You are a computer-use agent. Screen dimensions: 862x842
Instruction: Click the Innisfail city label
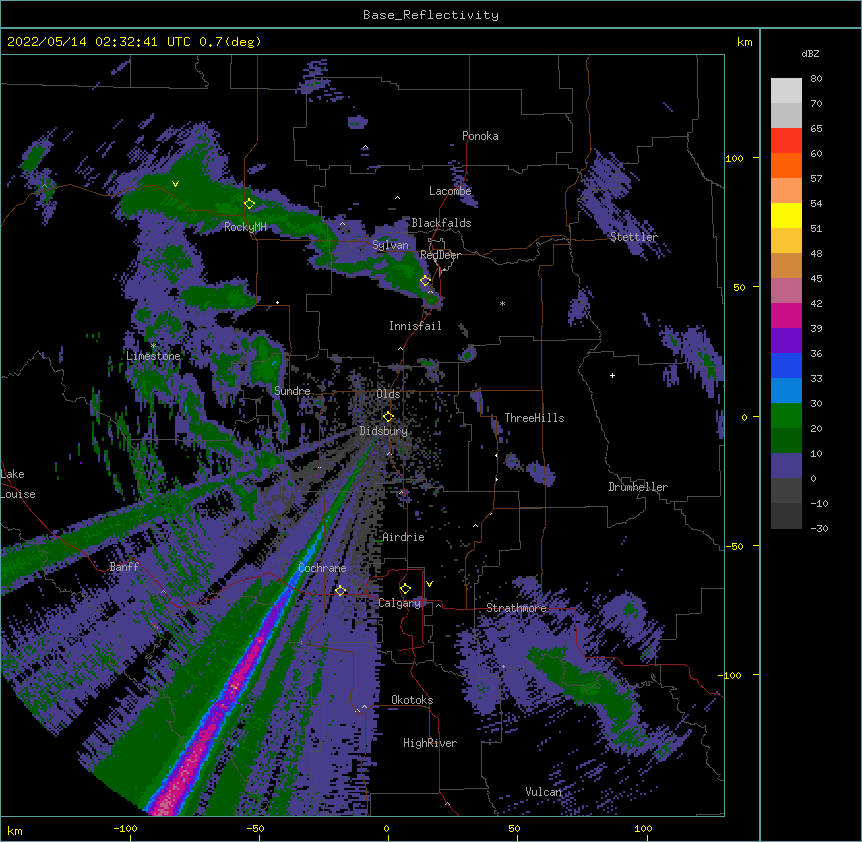pos(415,326)
